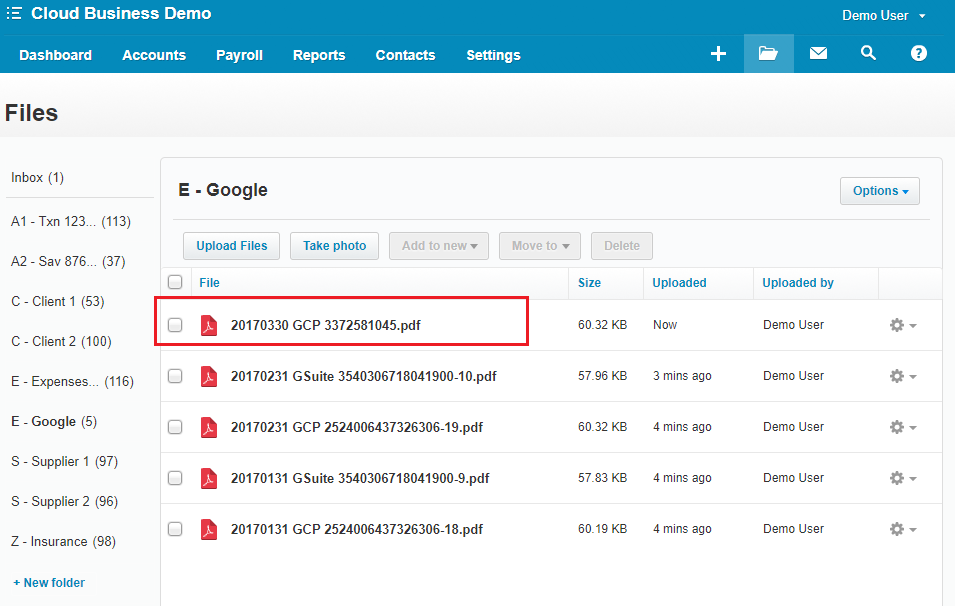Viewport: 955px width, 606px height.
Task: Open gear menu for GCP 2524006437326306-19.pdf
Action: [x=903, y=428]
